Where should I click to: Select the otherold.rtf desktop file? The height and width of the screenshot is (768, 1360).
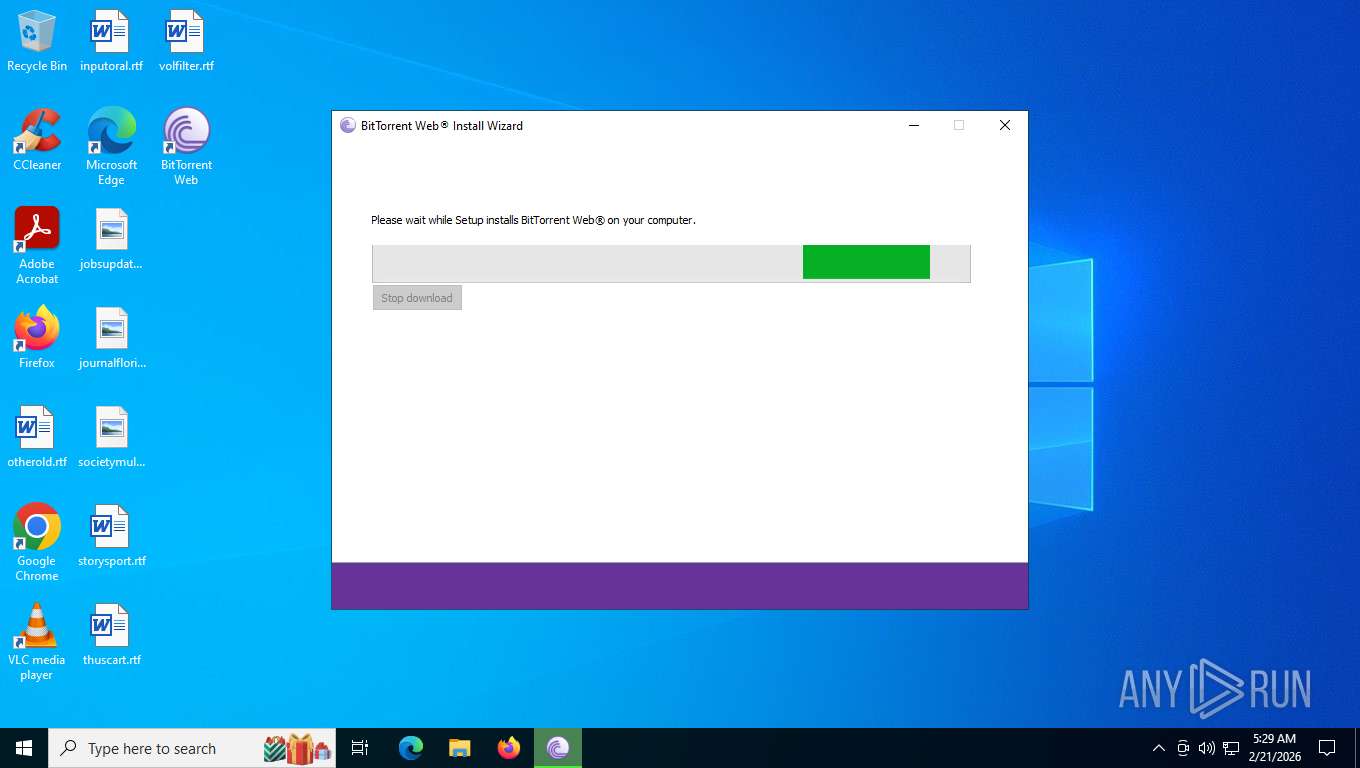37,437
